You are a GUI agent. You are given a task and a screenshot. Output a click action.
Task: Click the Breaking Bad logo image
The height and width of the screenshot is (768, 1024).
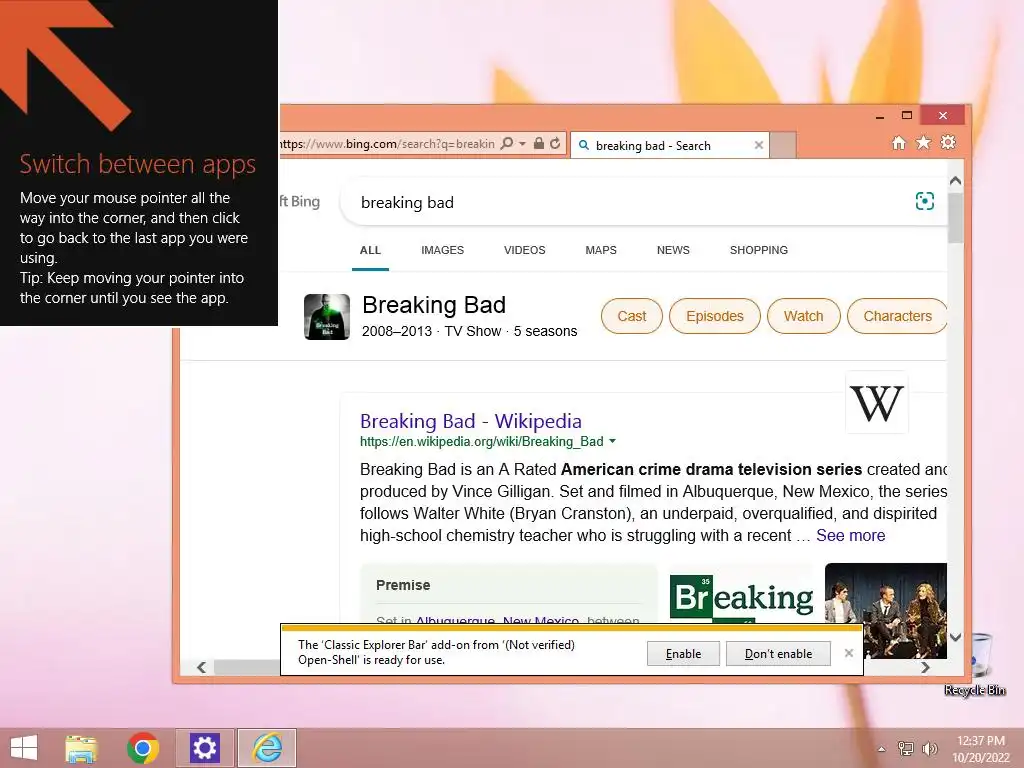(x=741, y=596)
